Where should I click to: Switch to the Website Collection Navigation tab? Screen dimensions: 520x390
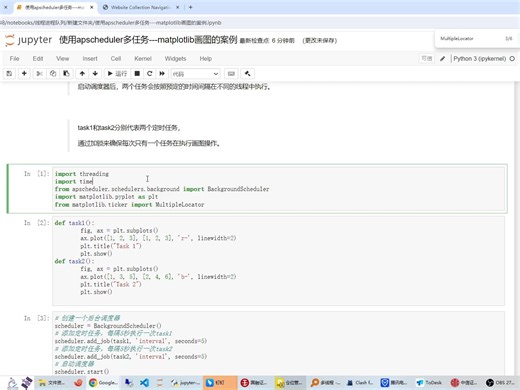[141, 7]
